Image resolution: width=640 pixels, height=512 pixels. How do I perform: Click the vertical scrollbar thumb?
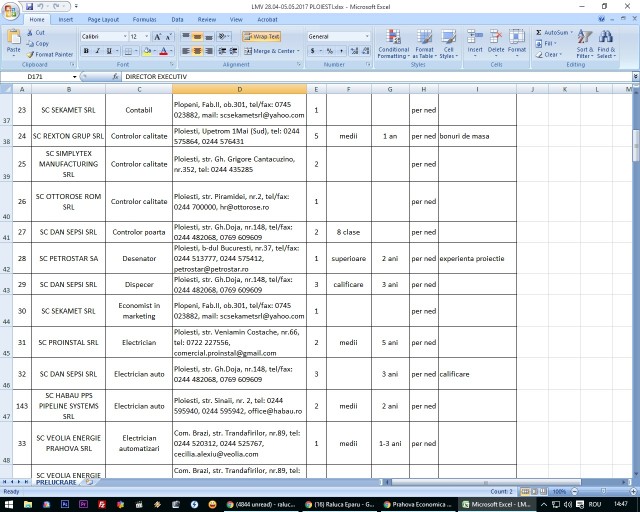[x=636, y=145]
